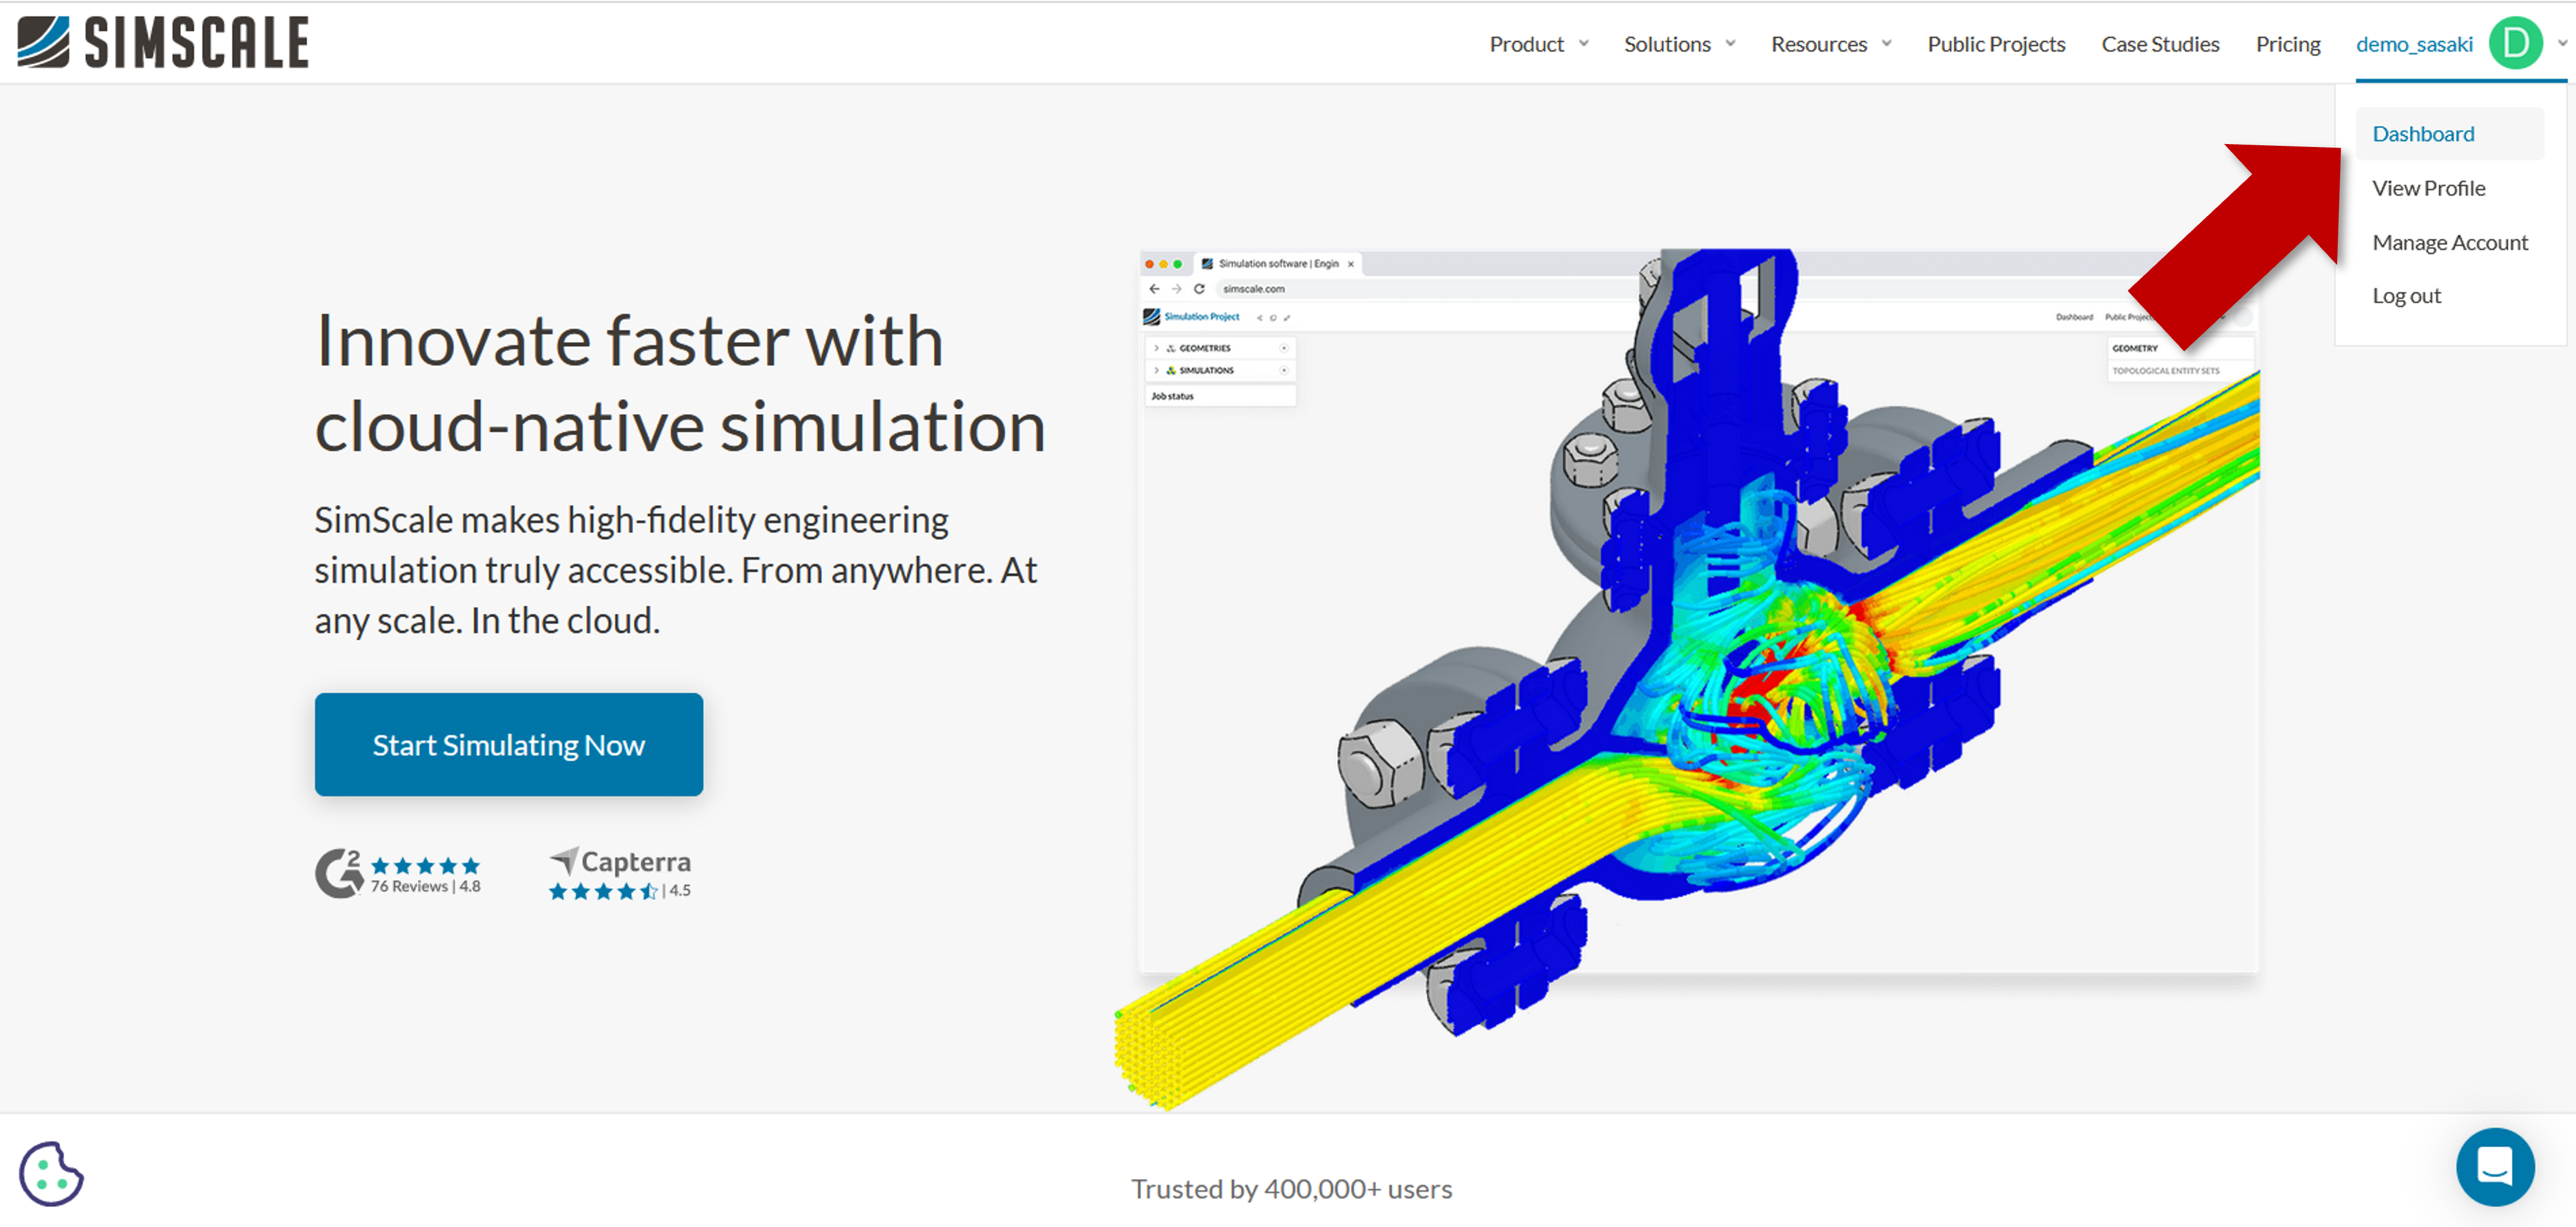The width and height of the screenshot is (2576, 1227).
Task: Expand the Resources dropdown menu
Action: [x=1830, y=44]
